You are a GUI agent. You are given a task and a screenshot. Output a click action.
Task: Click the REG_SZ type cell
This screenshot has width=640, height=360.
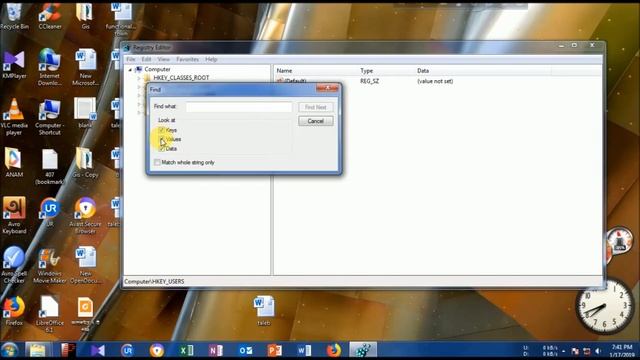point(369,81)
